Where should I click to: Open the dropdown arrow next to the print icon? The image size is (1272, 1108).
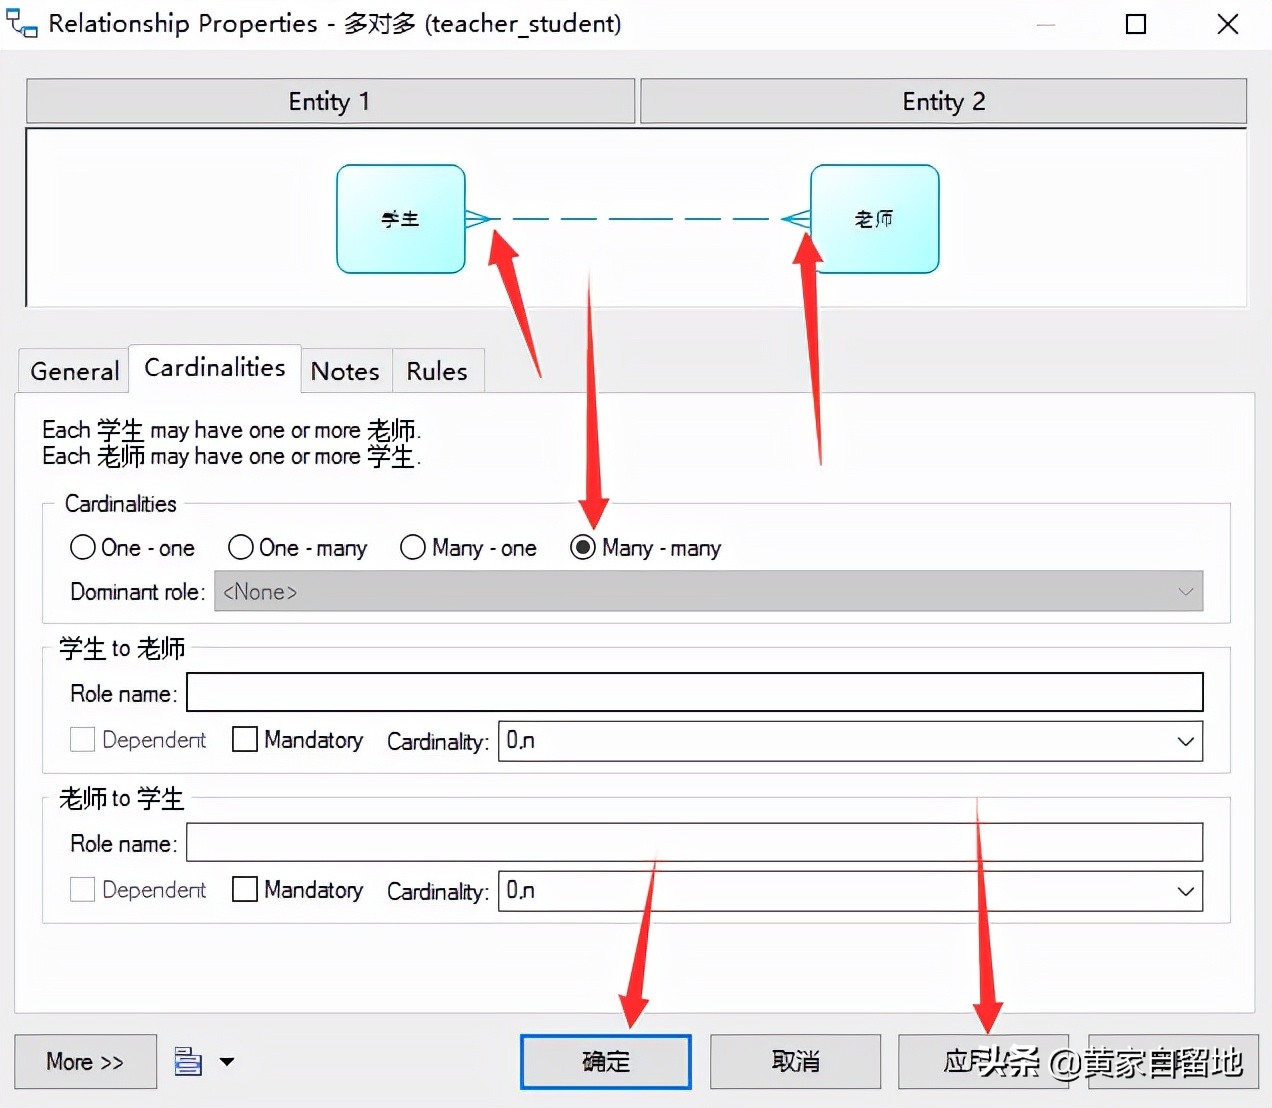[x=228, y=1062]
